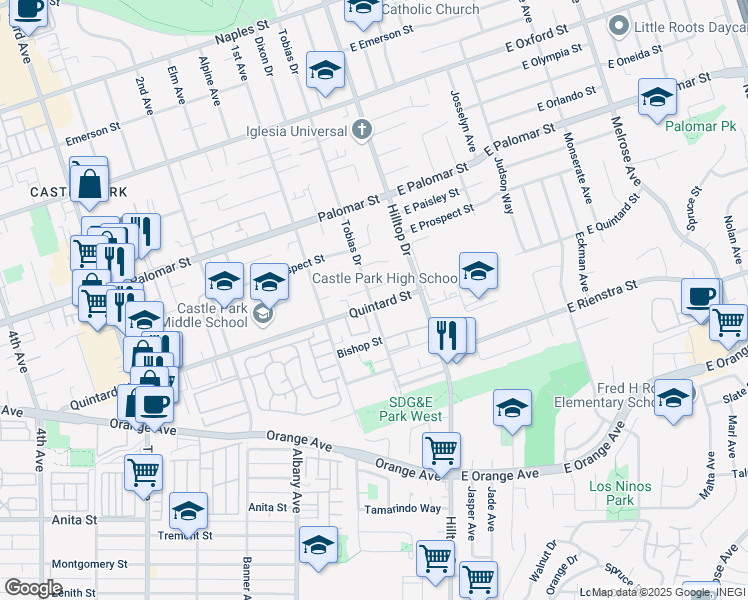Click the Google logo link

tap(33, 589)
